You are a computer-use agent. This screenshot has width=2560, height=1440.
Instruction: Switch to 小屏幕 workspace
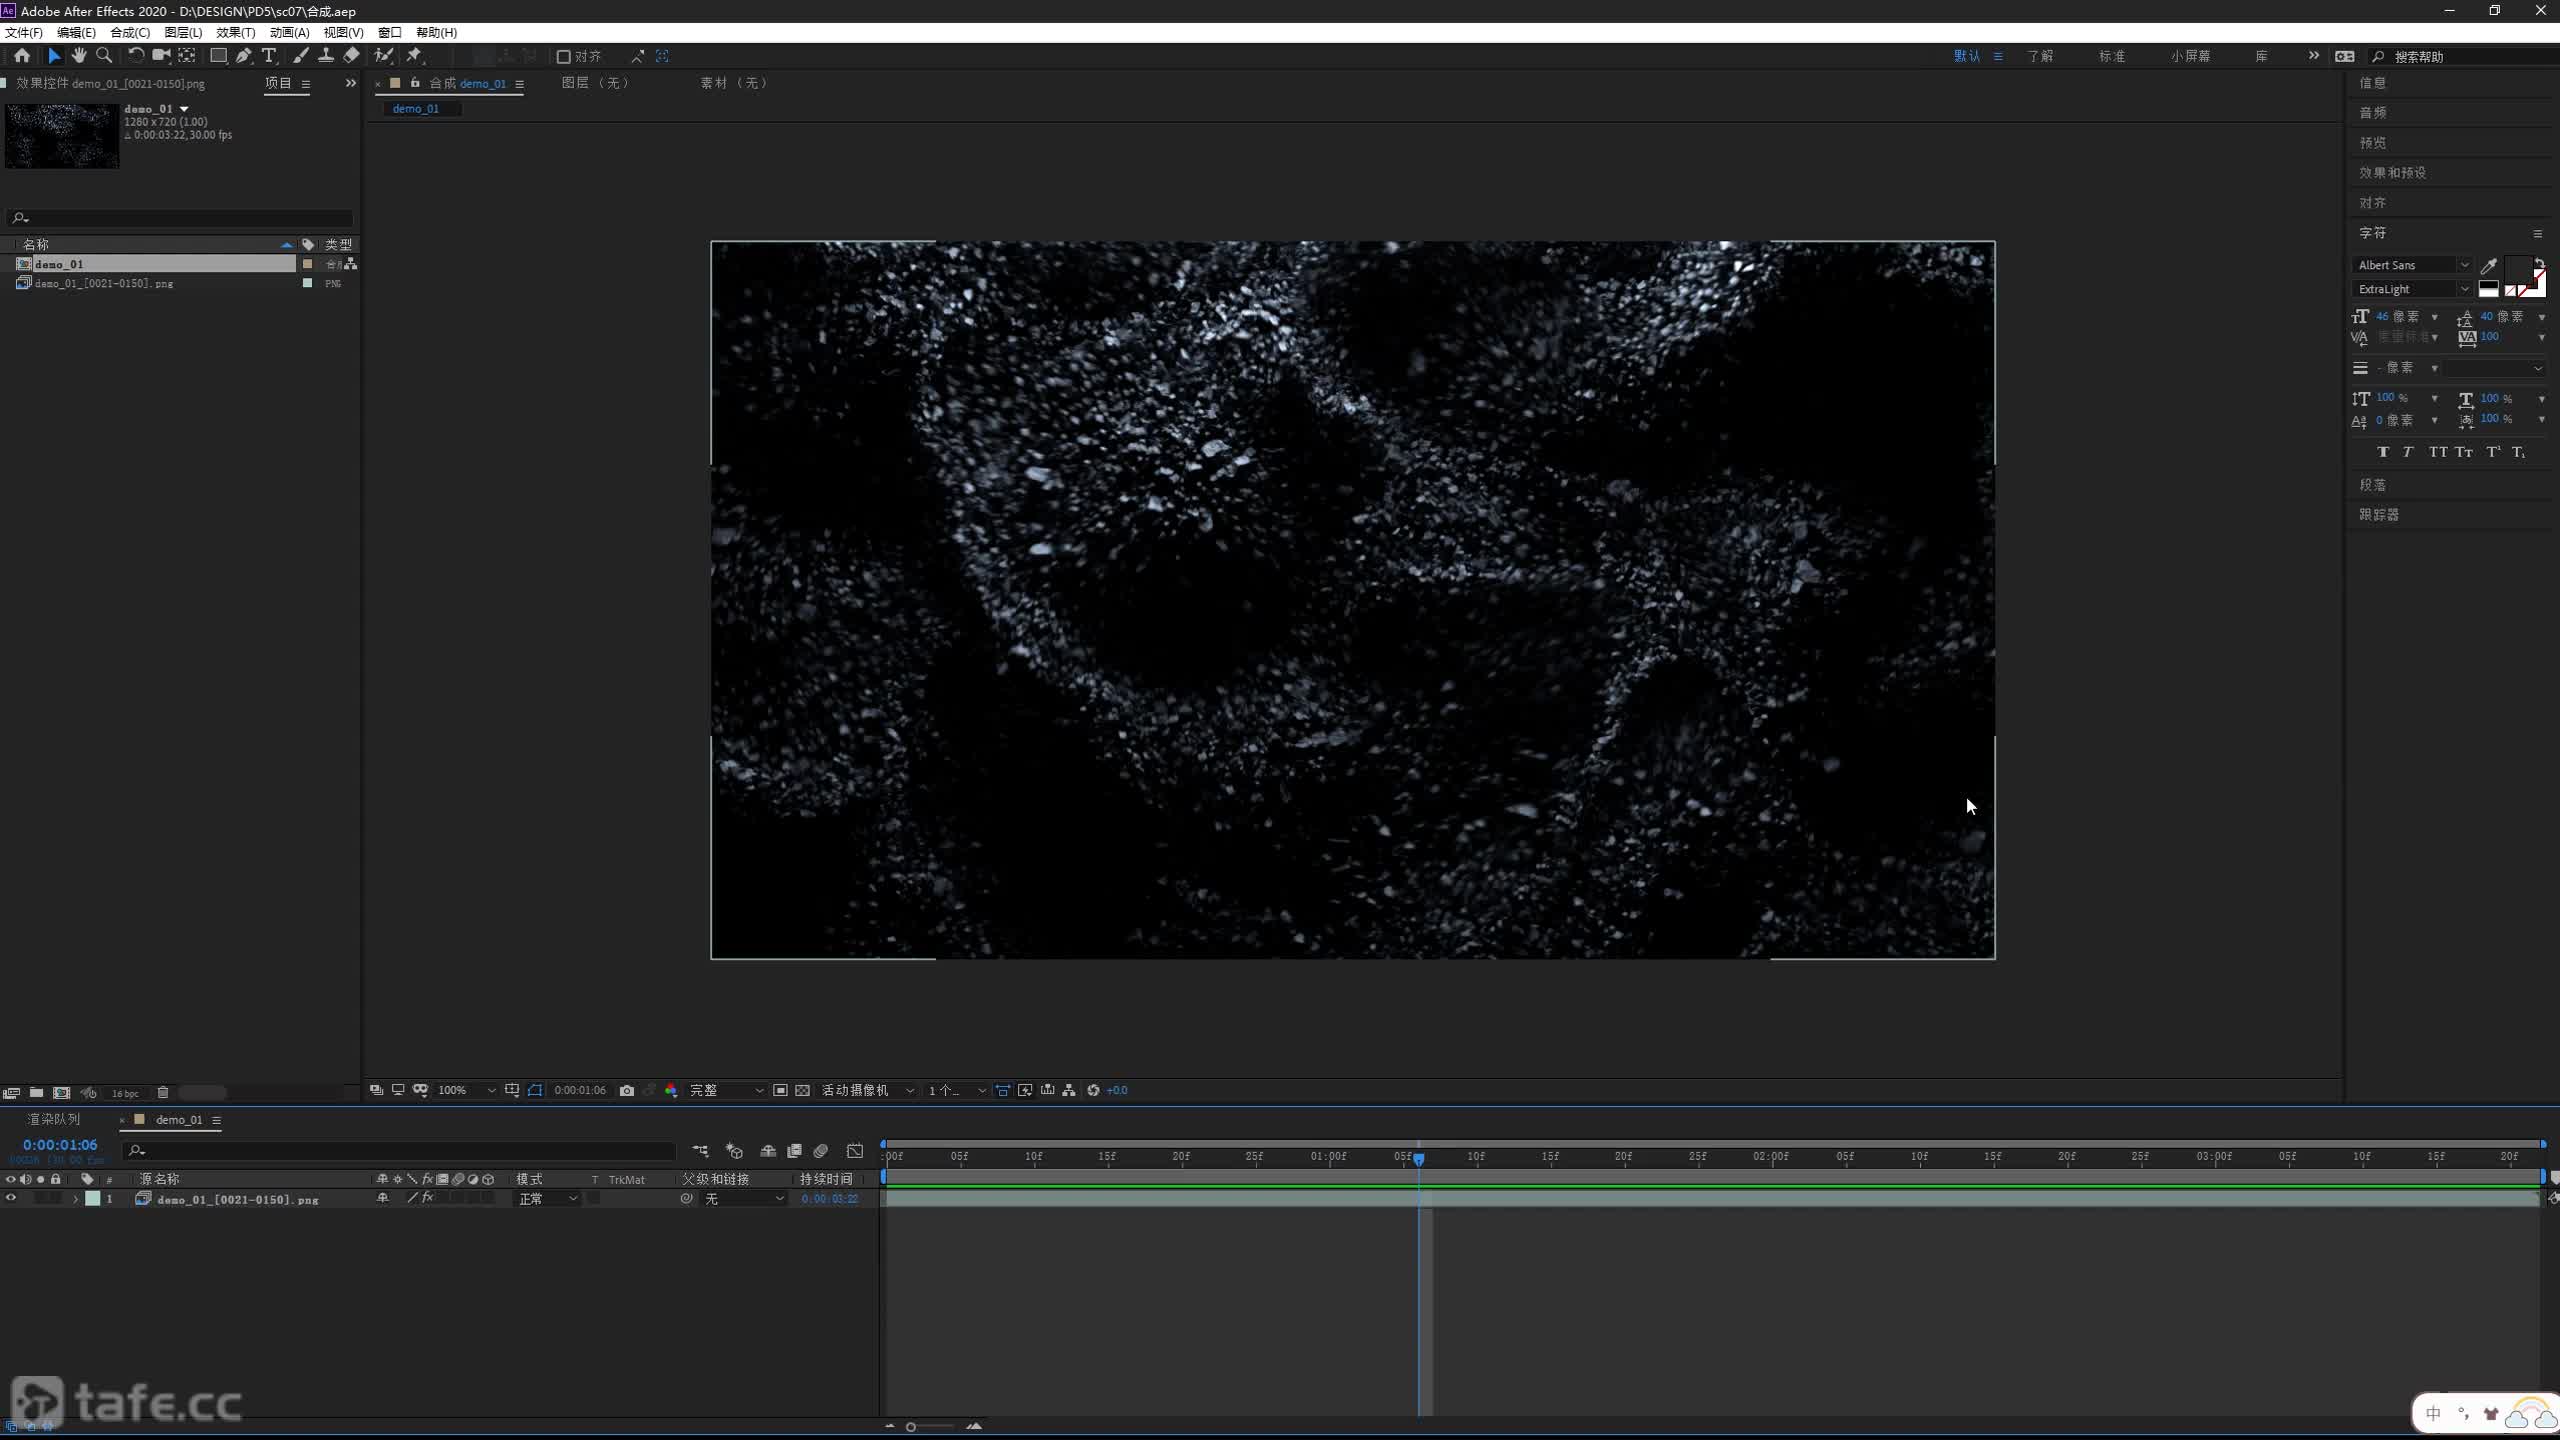pyautogui.click(x=2191, y=56)
